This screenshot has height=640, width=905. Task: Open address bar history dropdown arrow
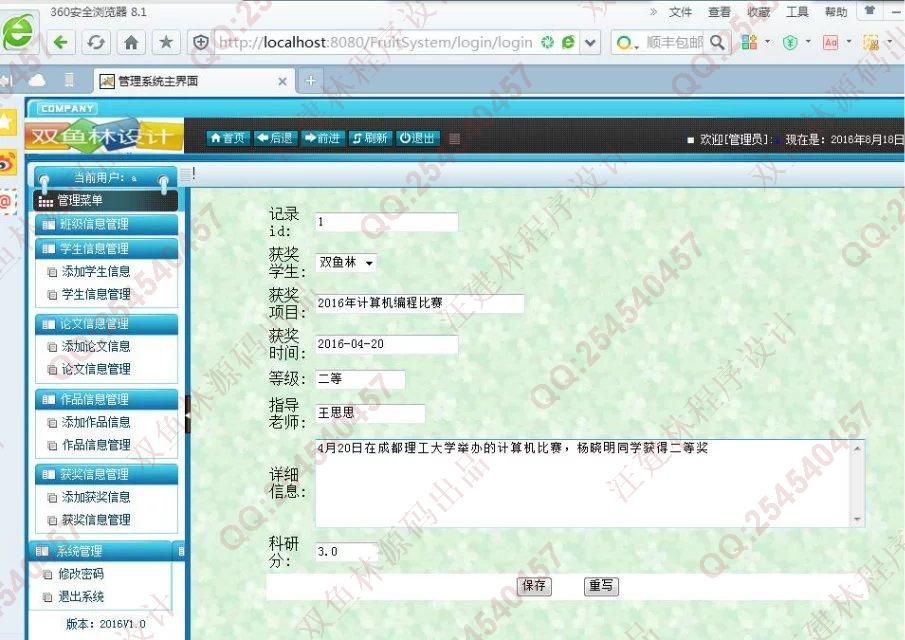point(590,42)
